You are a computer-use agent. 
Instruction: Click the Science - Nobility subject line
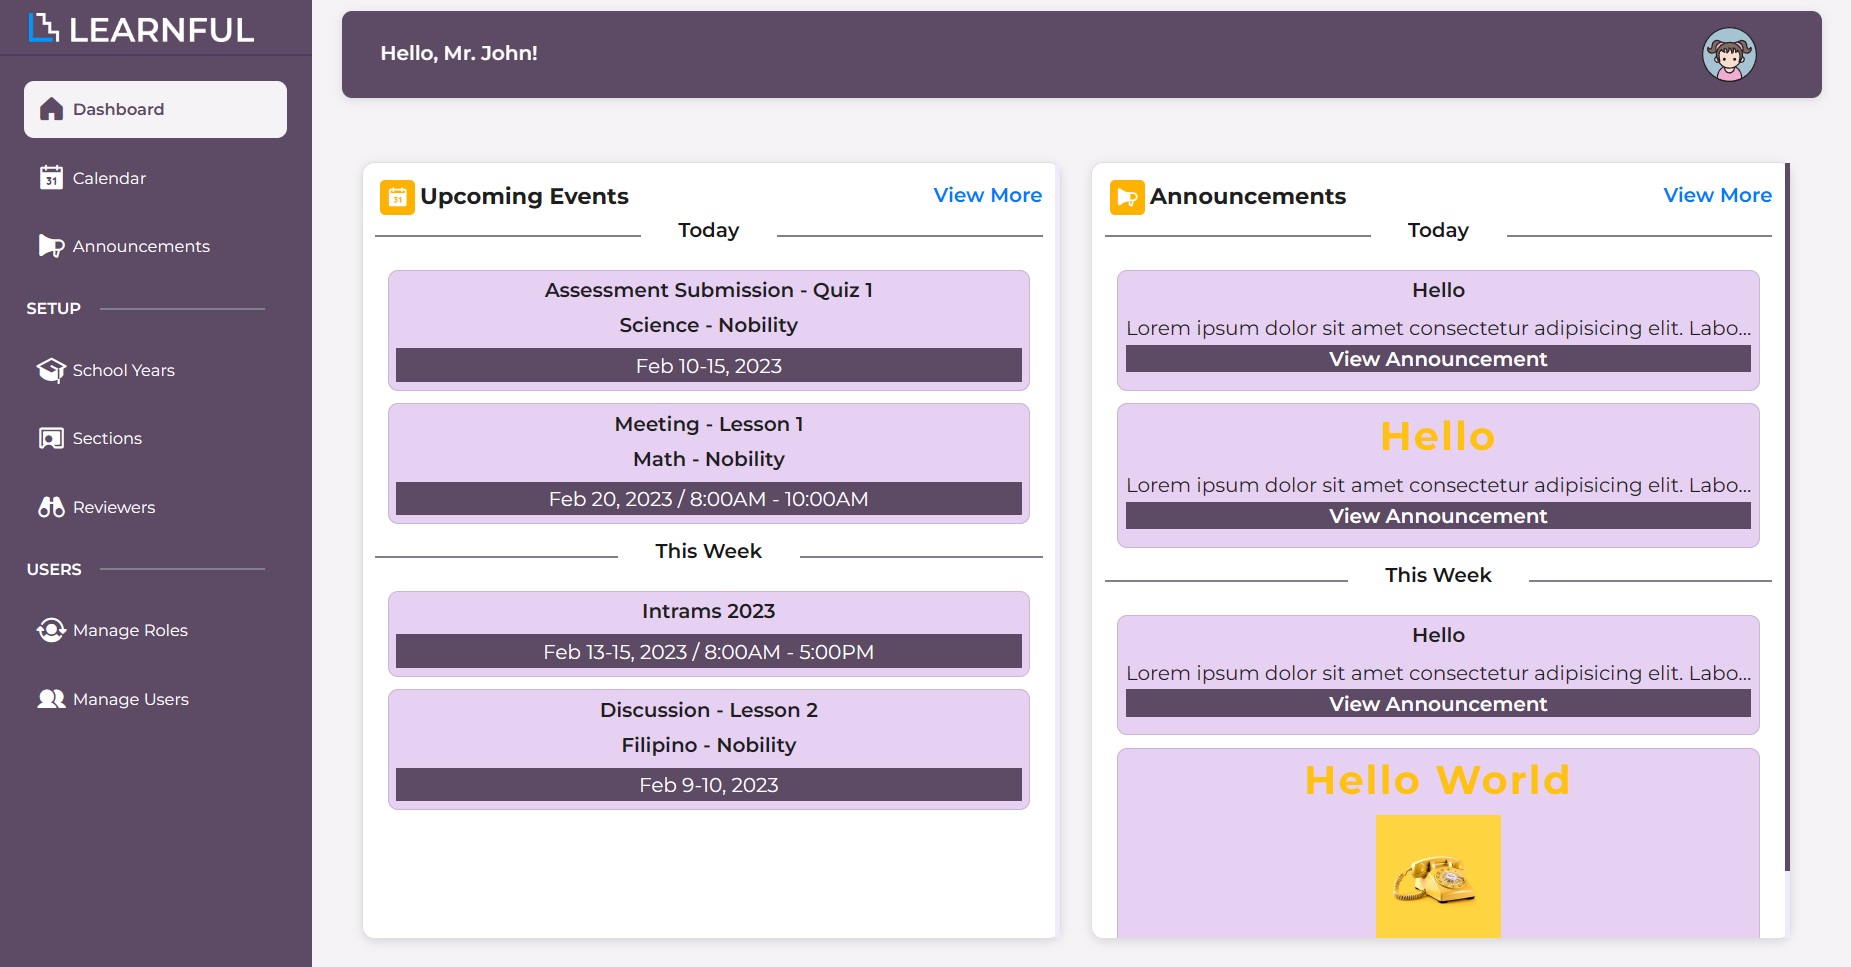(x=708, y=325)
